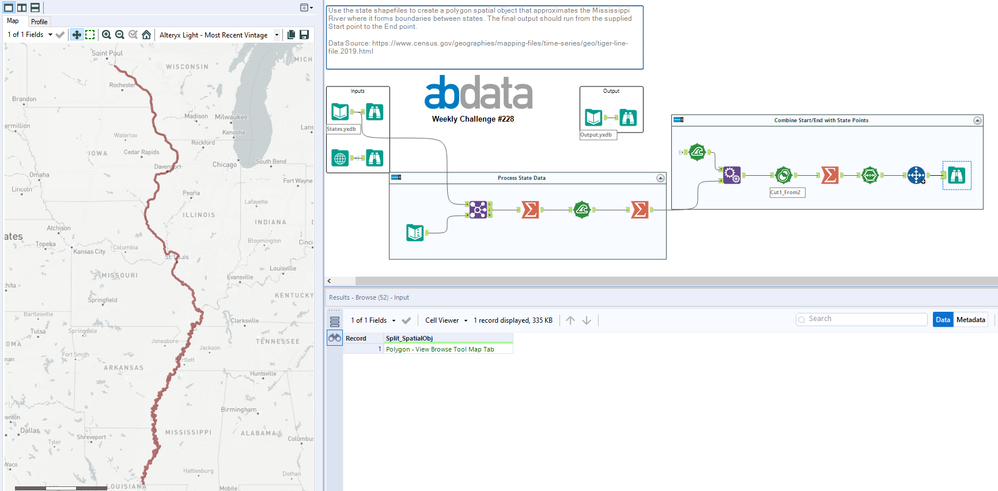The height and width of the screenshot is (491, 998).
Task: Click the results messages list icon
Action: (x=334, y=321)
